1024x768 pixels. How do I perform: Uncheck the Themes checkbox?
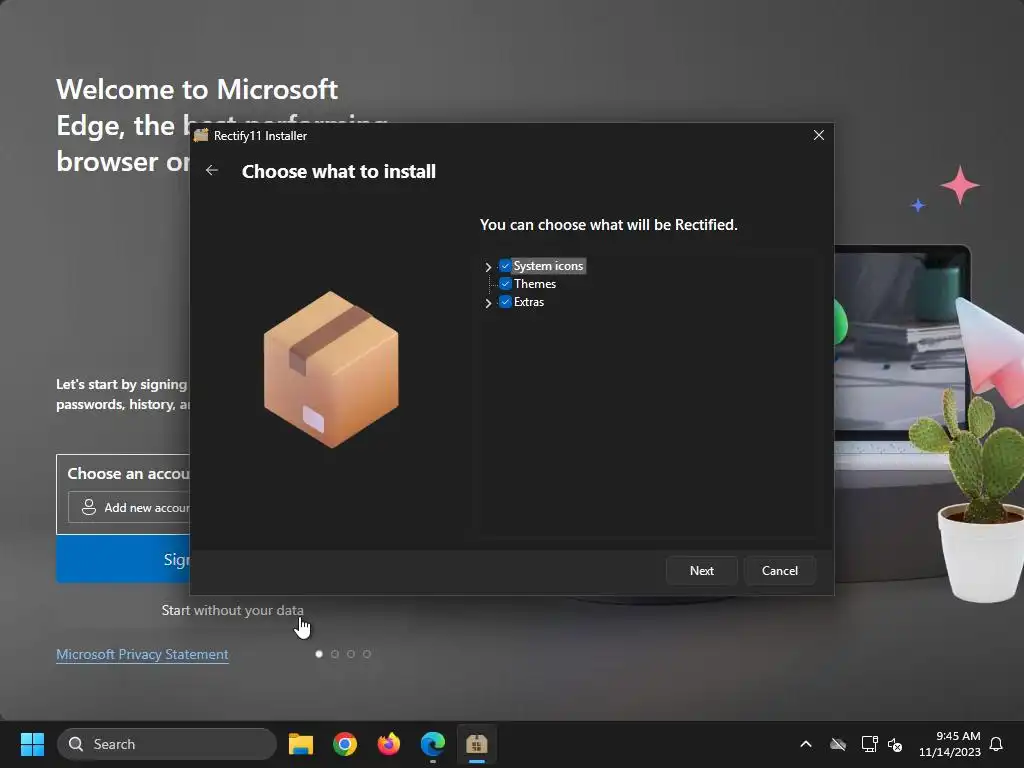coord(505,283)
